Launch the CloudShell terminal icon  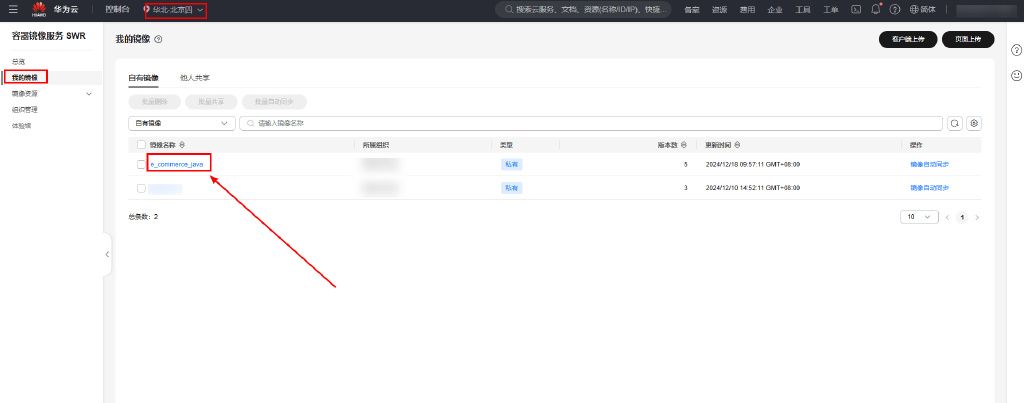[856, 10]
